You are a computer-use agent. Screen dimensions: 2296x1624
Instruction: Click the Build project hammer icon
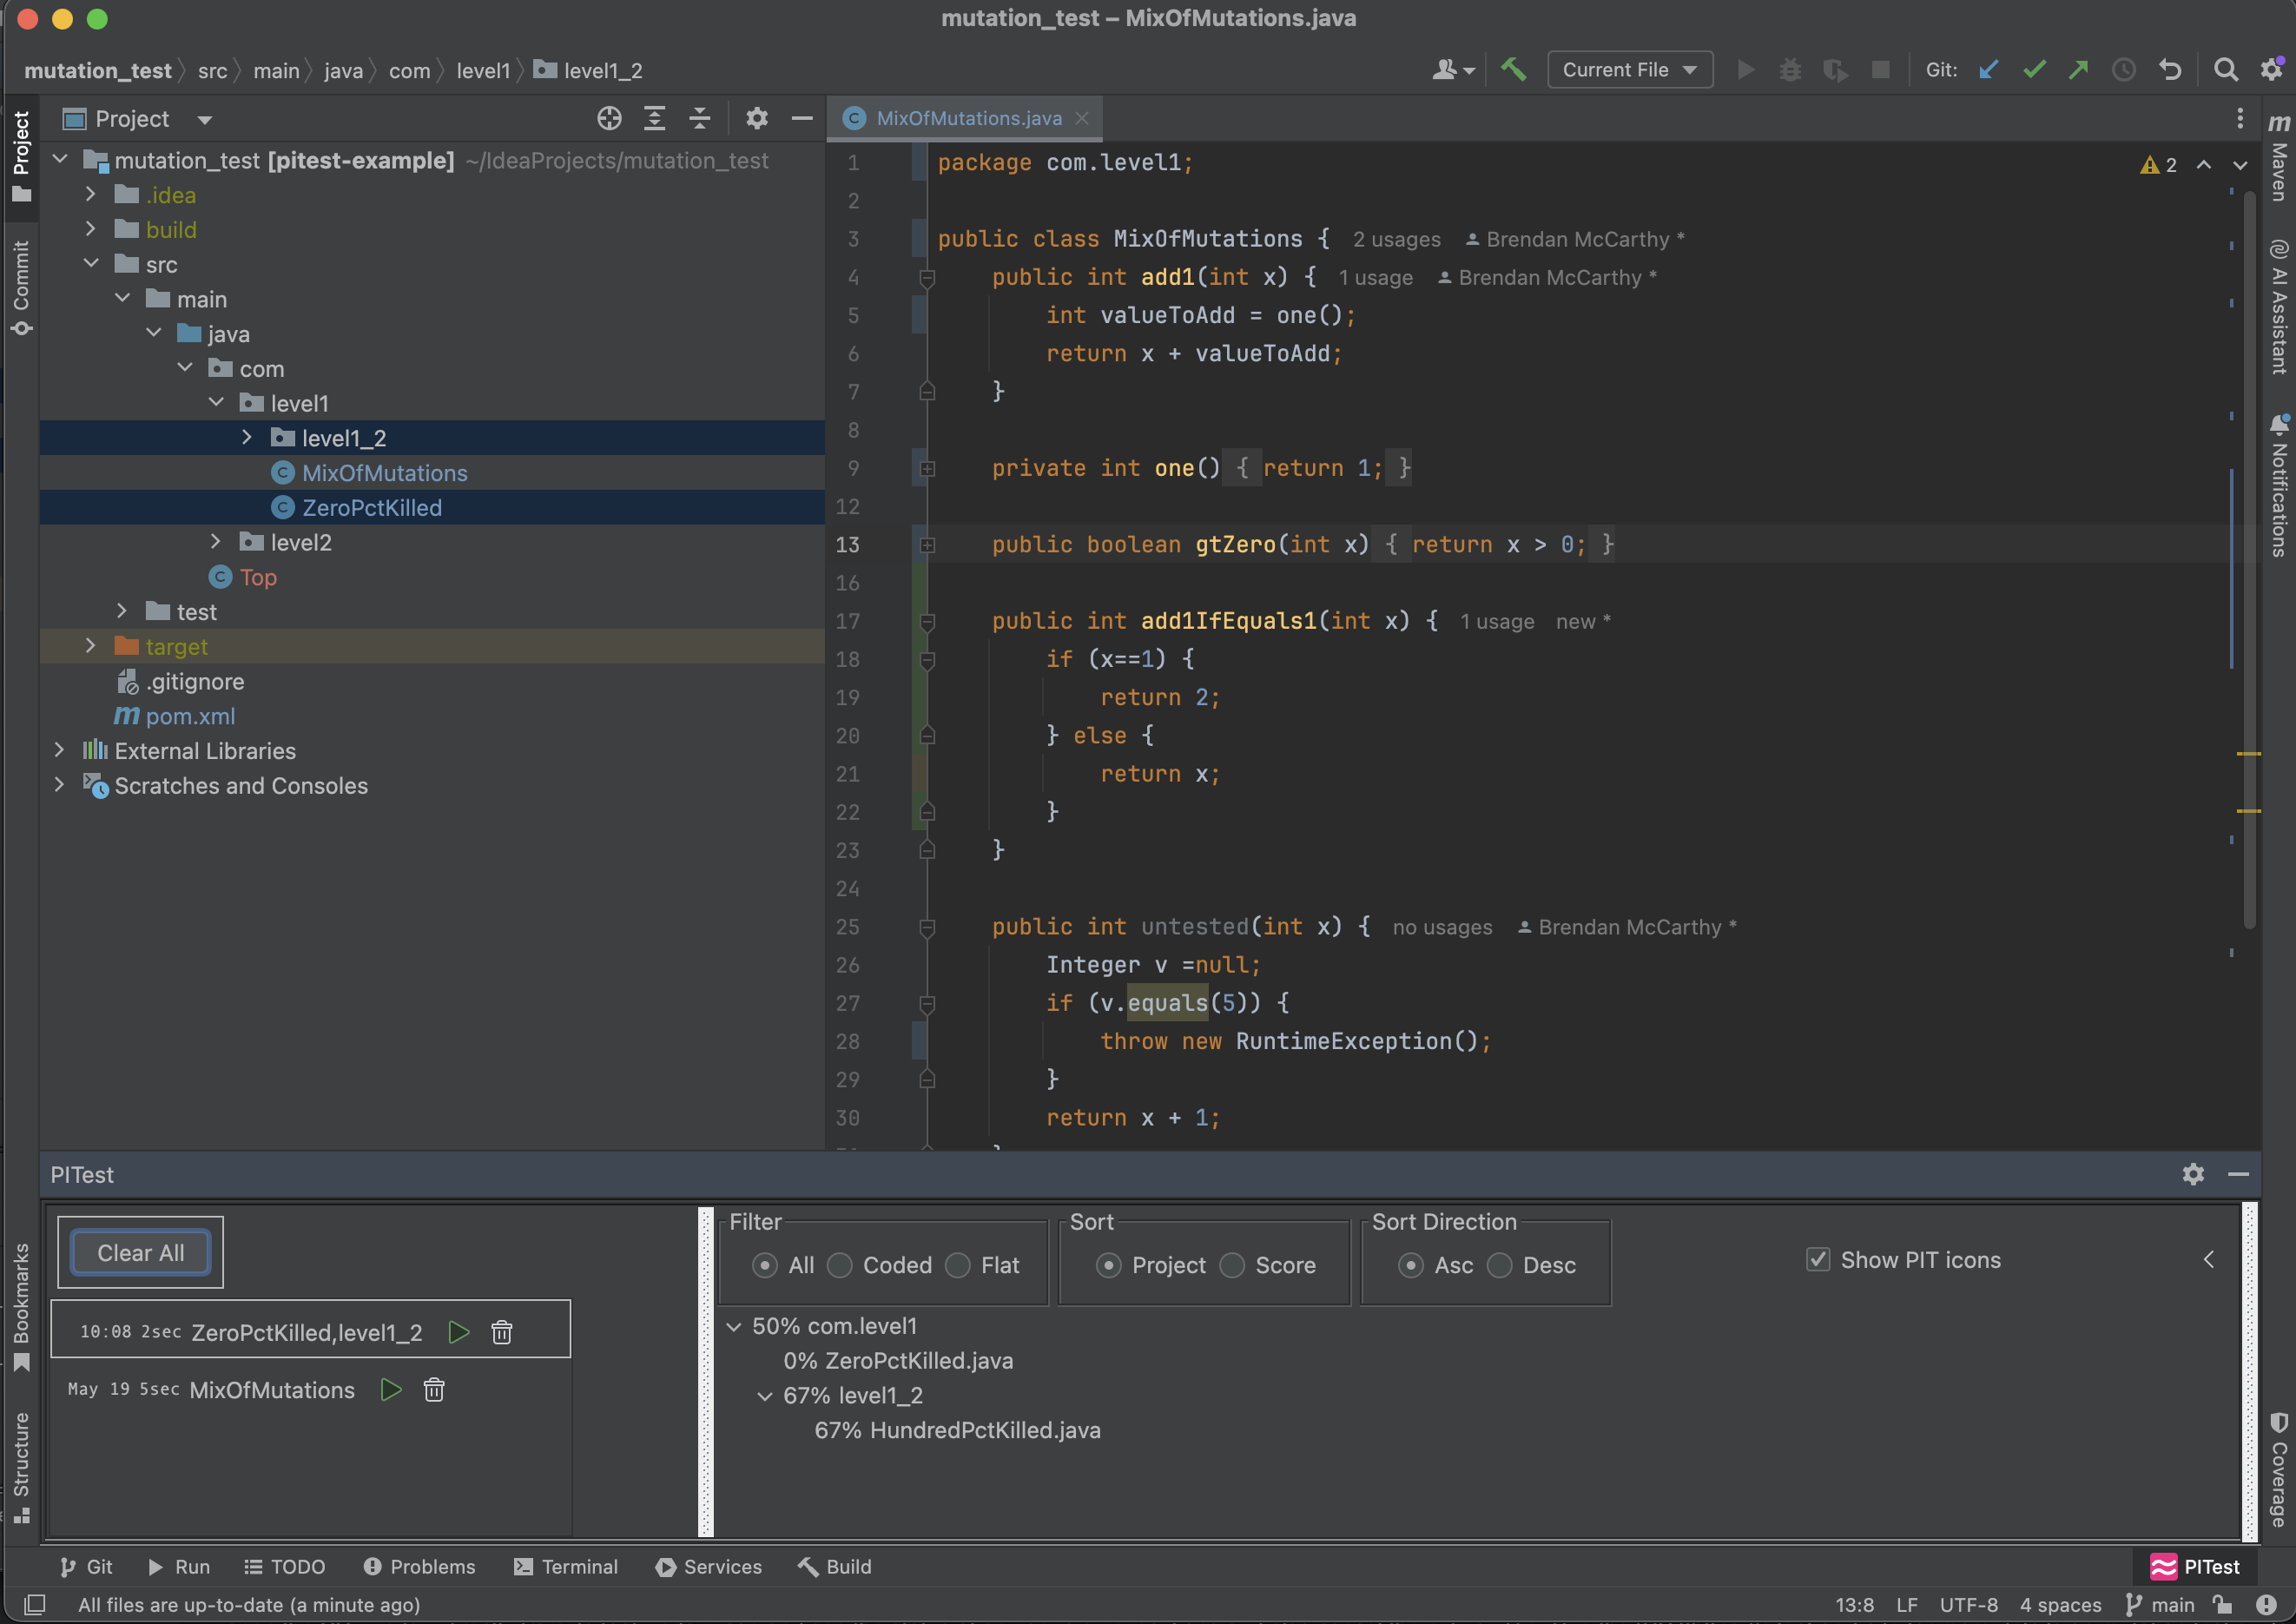(1513, 70)
